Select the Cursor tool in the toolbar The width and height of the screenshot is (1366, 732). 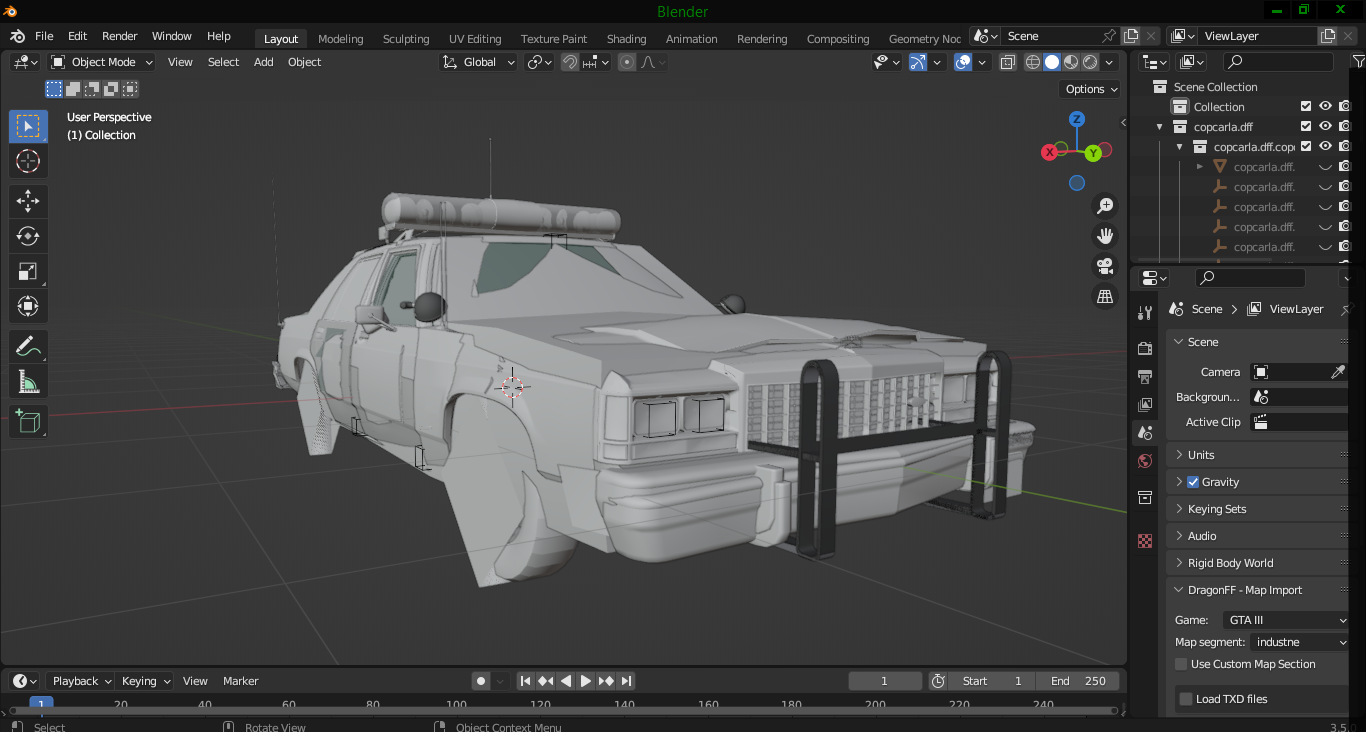tap(28, 161)
